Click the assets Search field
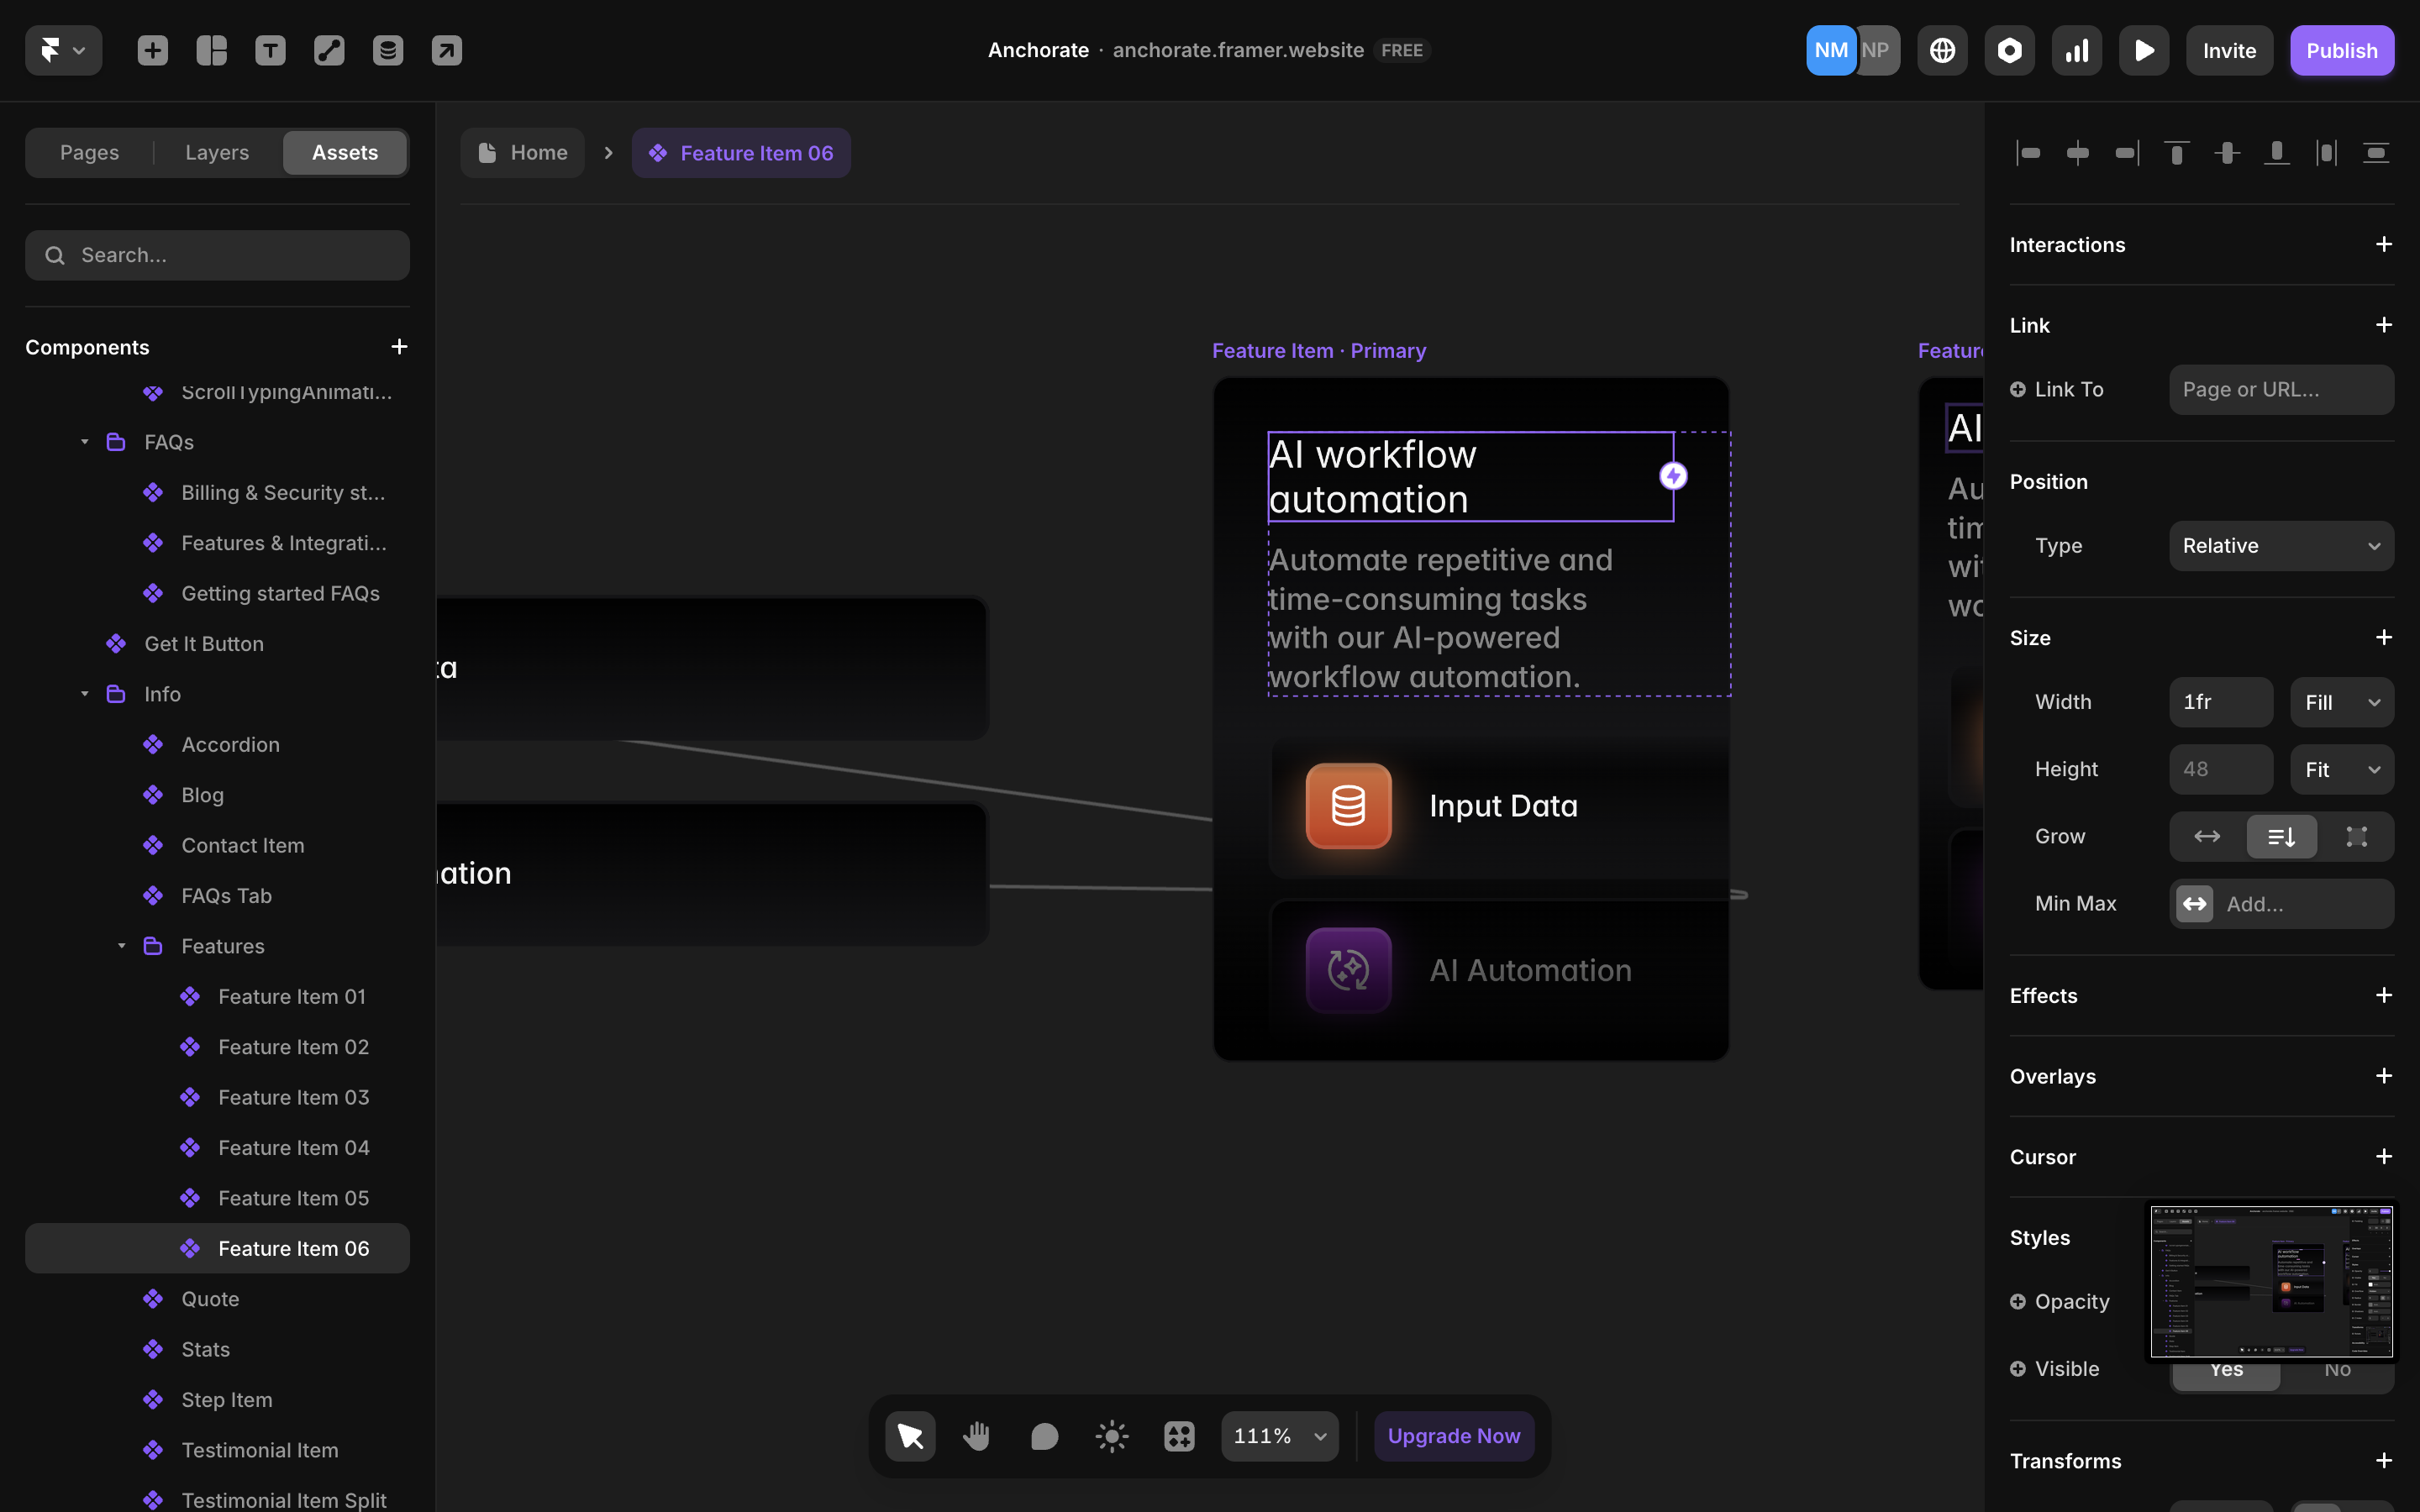Viewport: 2420px width, 1512px height. 217,255
